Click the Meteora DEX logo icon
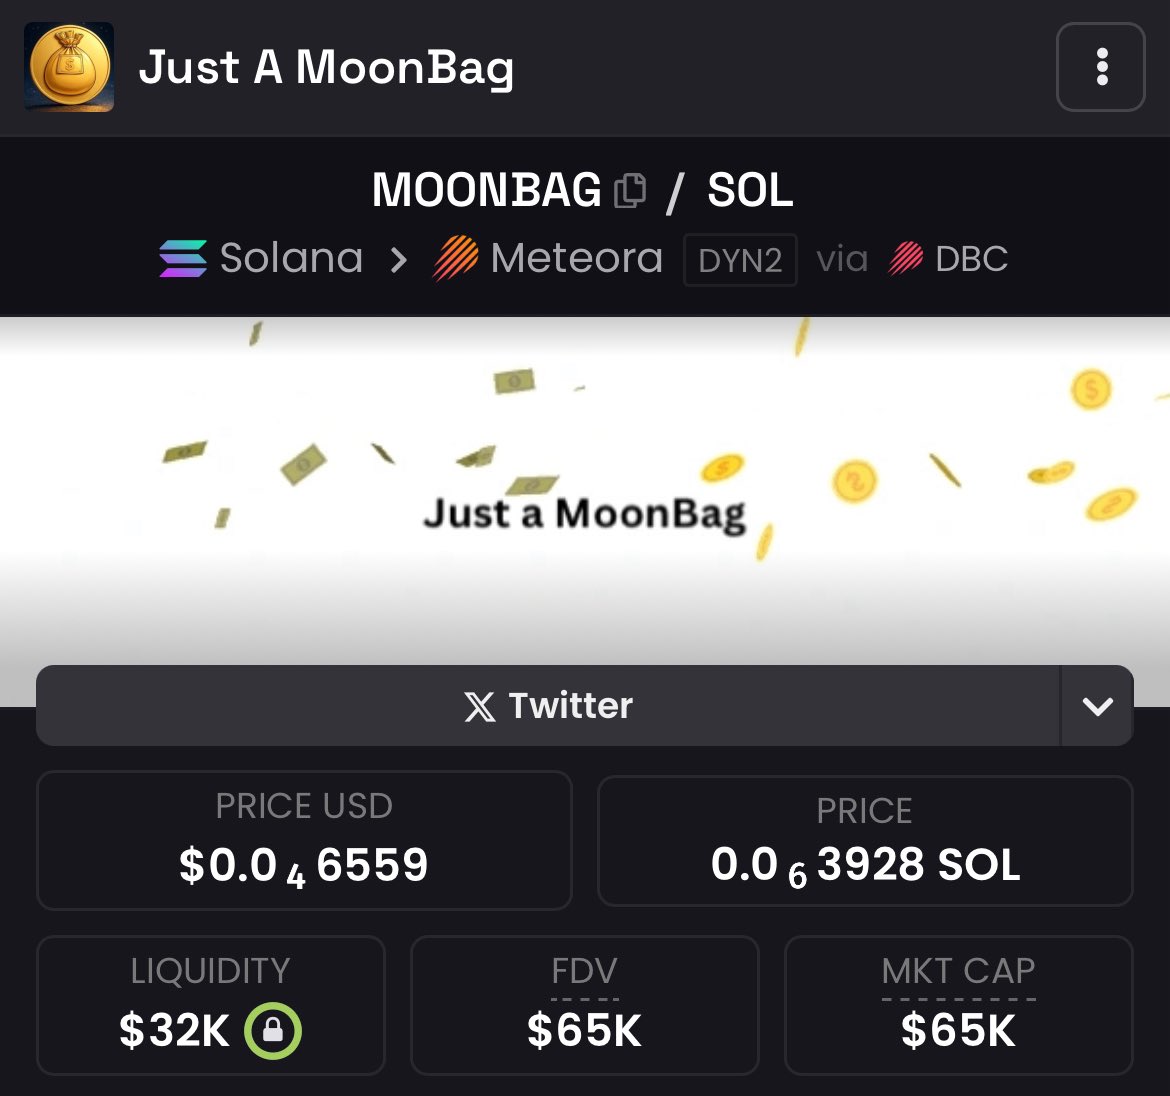The height and width of the screenshot is (1096, 1170). [455, 258]
